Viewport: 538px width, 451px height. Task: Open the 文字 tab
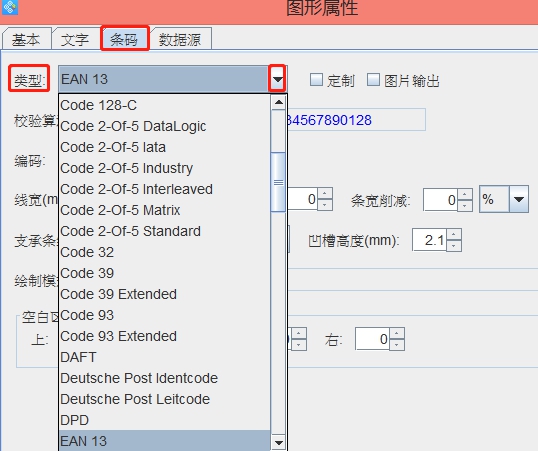75,39
